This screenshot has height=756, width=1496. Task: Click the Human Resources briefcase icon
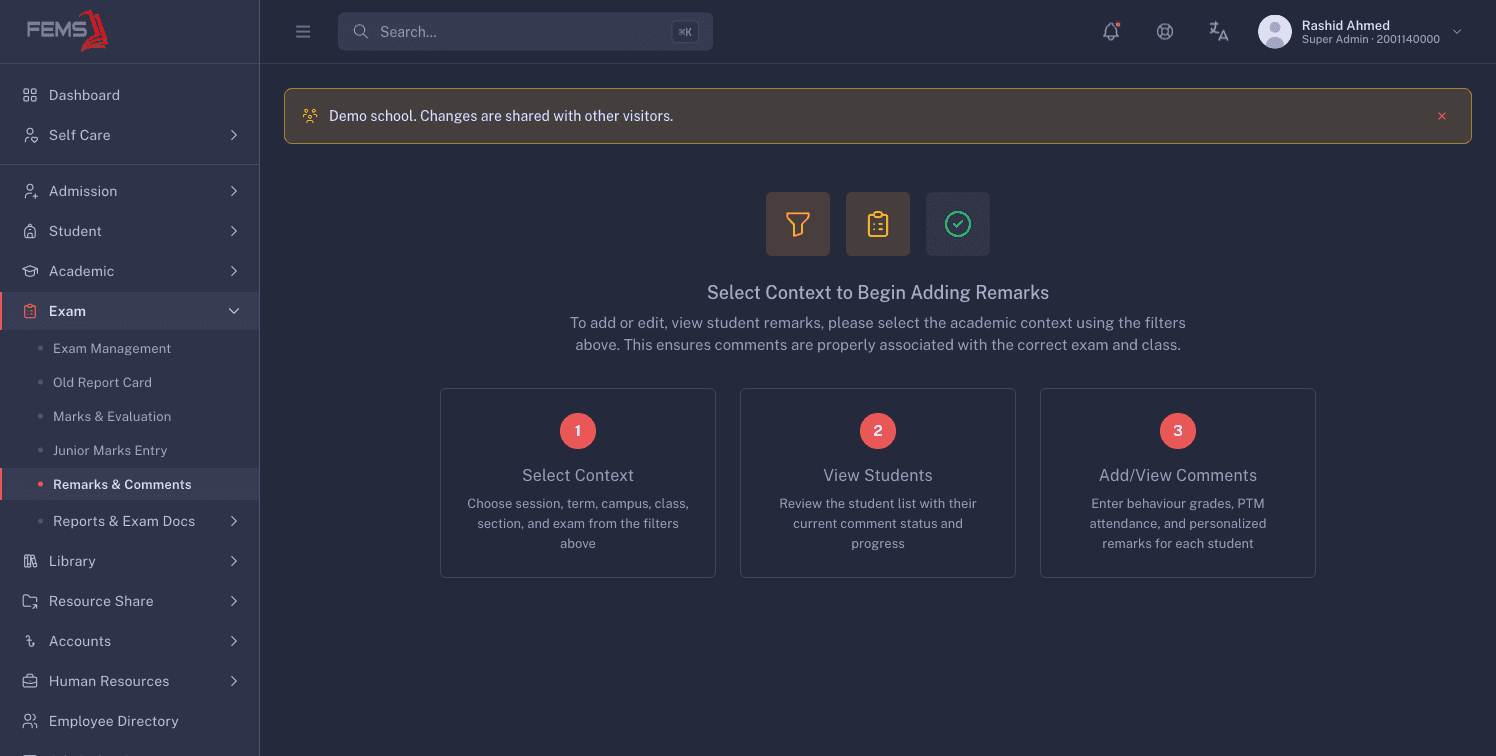30,681
